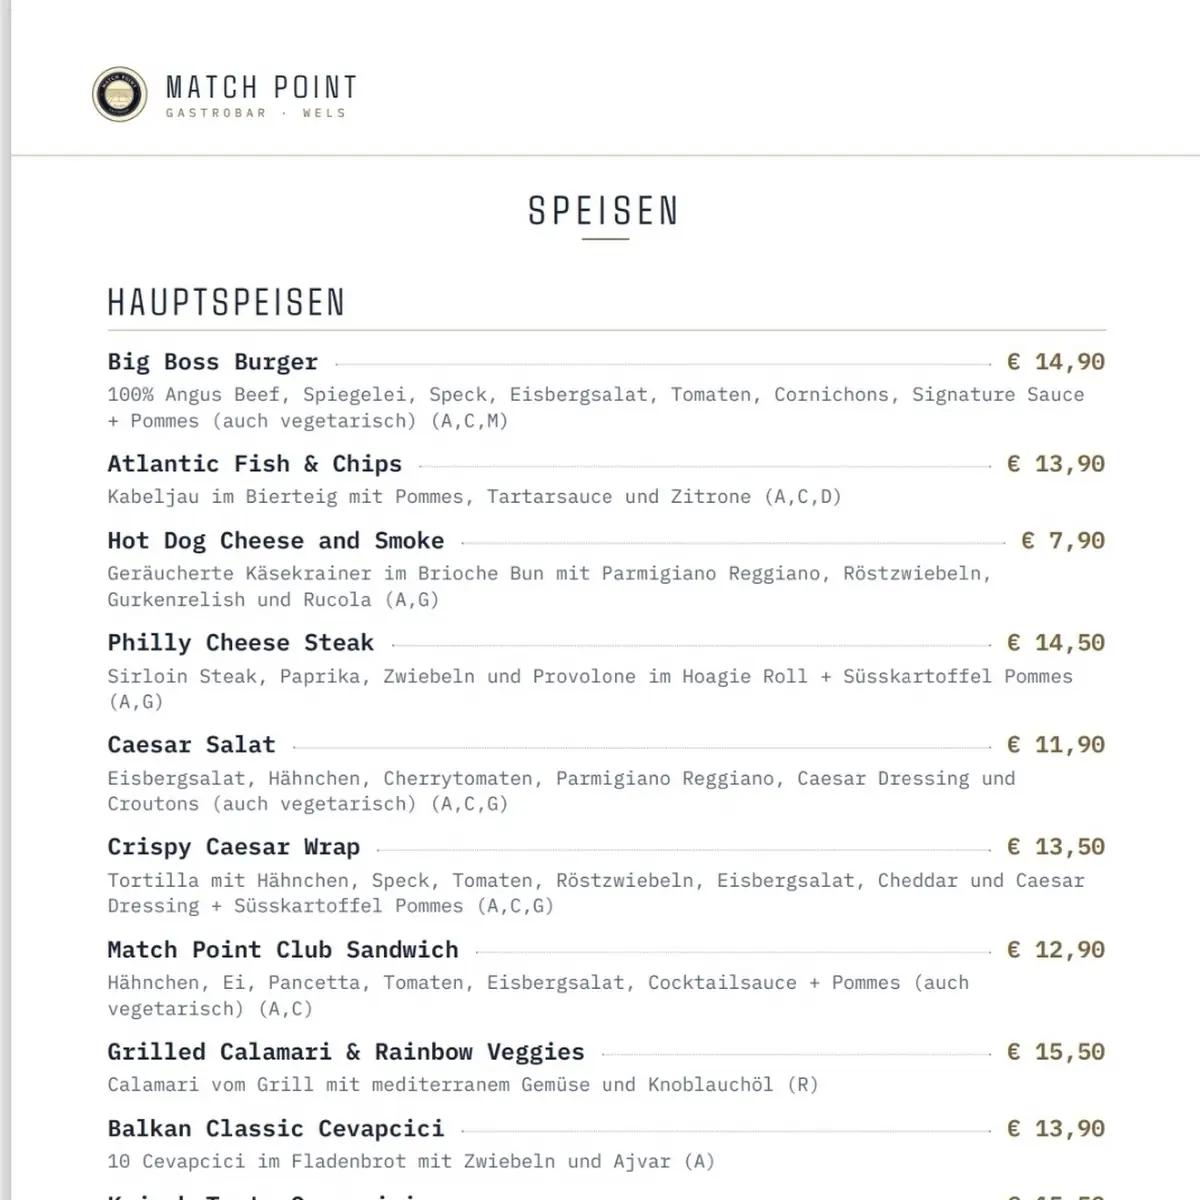Select the Balkan Classic Cevapcici title
This screenshot has height=1200, width=1200.
click(276, 1129)
